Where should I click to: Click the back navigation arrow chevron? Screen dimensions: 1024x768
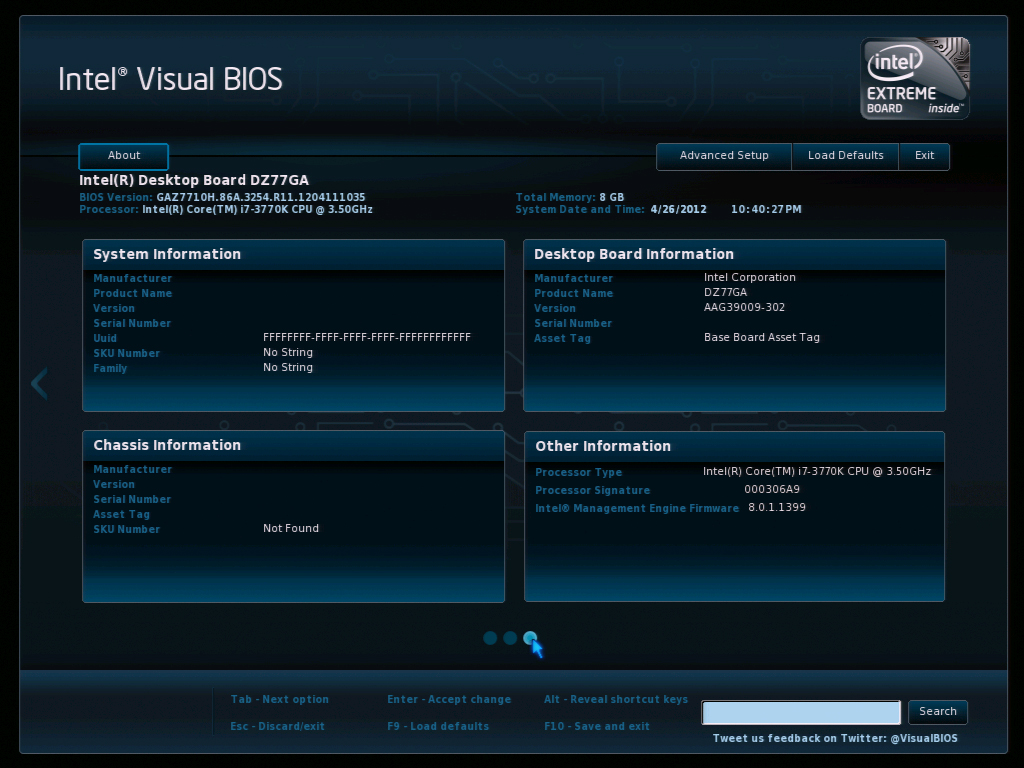38,383
